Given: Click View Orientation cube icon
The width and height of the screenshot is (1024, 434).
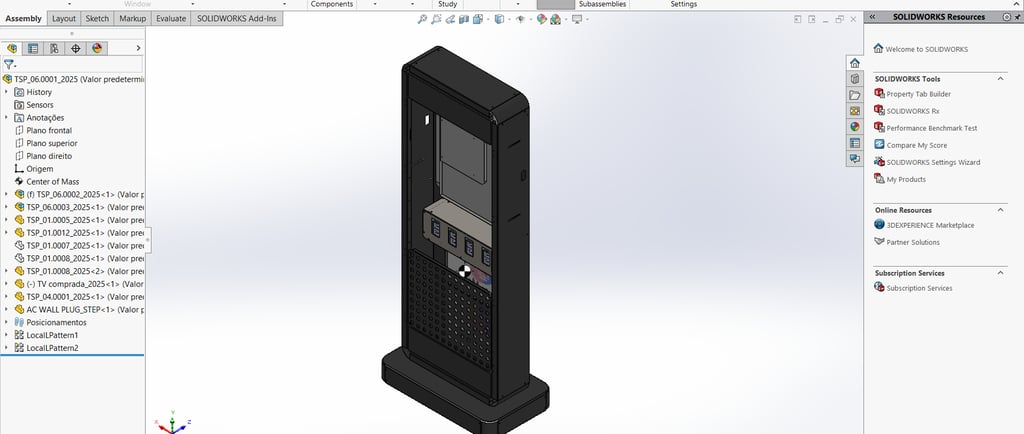Looking at the screenshot, I should point(478,20).
